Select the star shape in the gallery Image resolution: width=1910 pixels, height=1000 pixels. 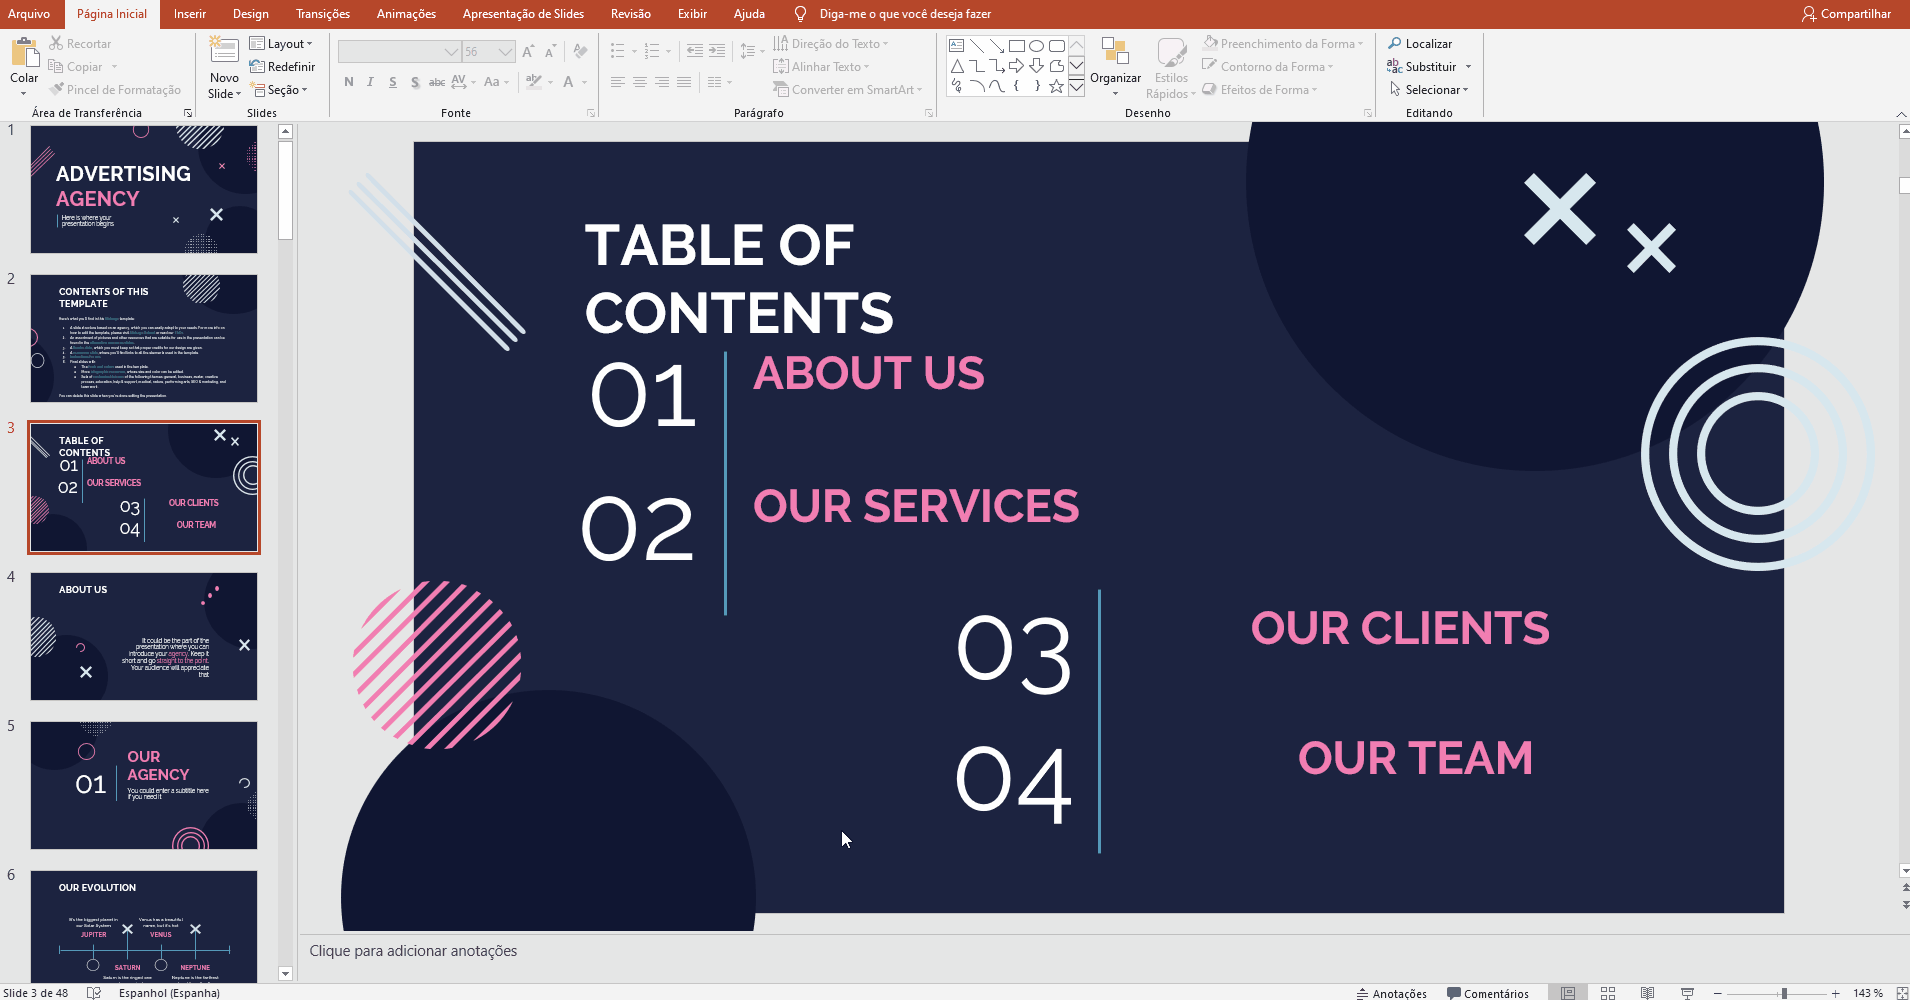pyautogui.click(x=1056, y=87)
